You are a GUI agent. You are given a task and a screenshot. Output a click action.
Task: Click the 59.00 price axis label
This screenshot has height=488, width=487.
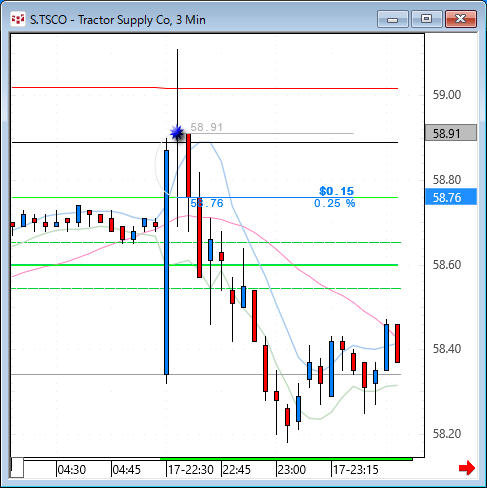tap(447, 95)
